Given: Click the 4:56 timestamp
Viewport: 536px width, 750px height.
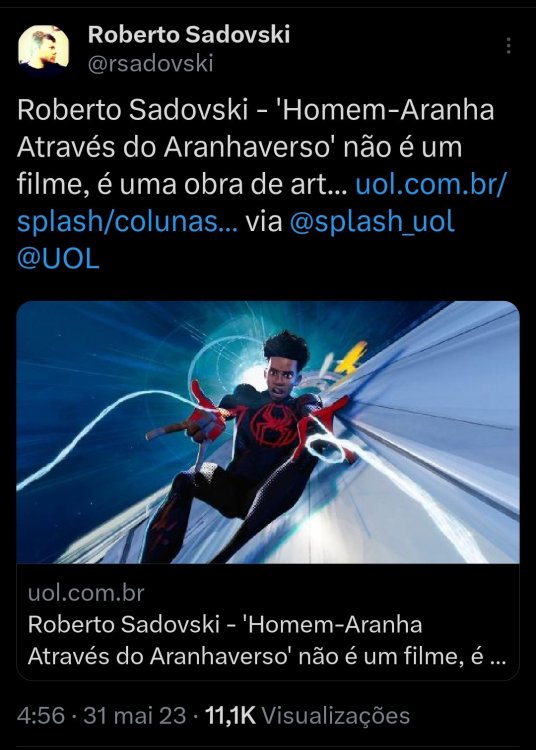Looking at the screenshot, I should (41, 716).
